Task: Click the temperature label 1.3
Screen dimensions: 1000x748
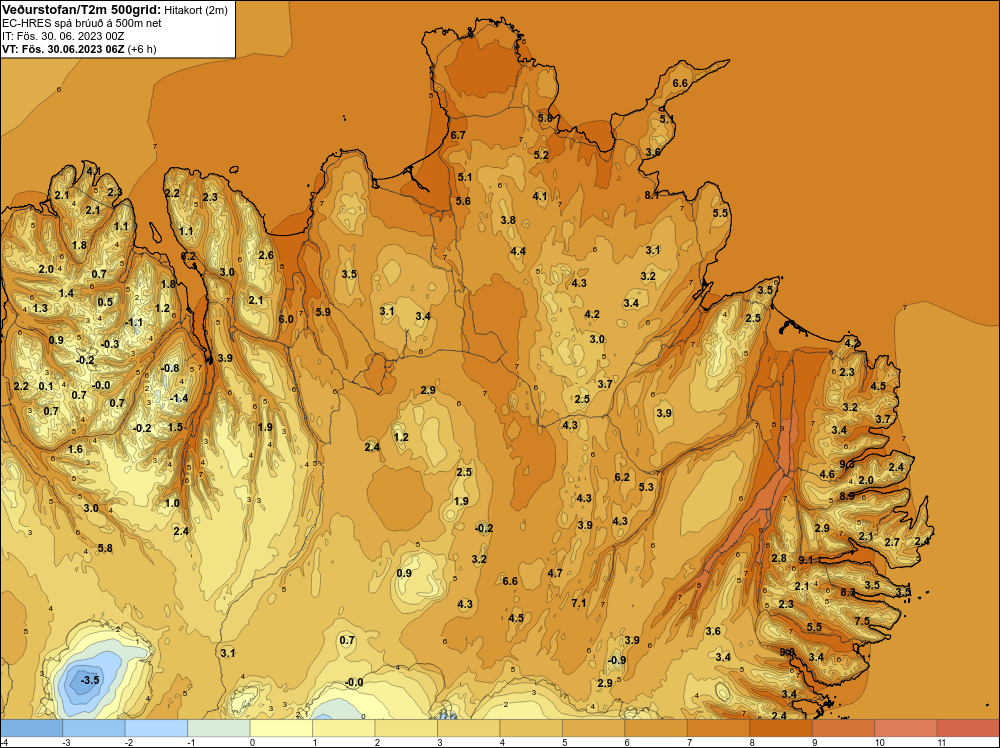Action: 40,308
